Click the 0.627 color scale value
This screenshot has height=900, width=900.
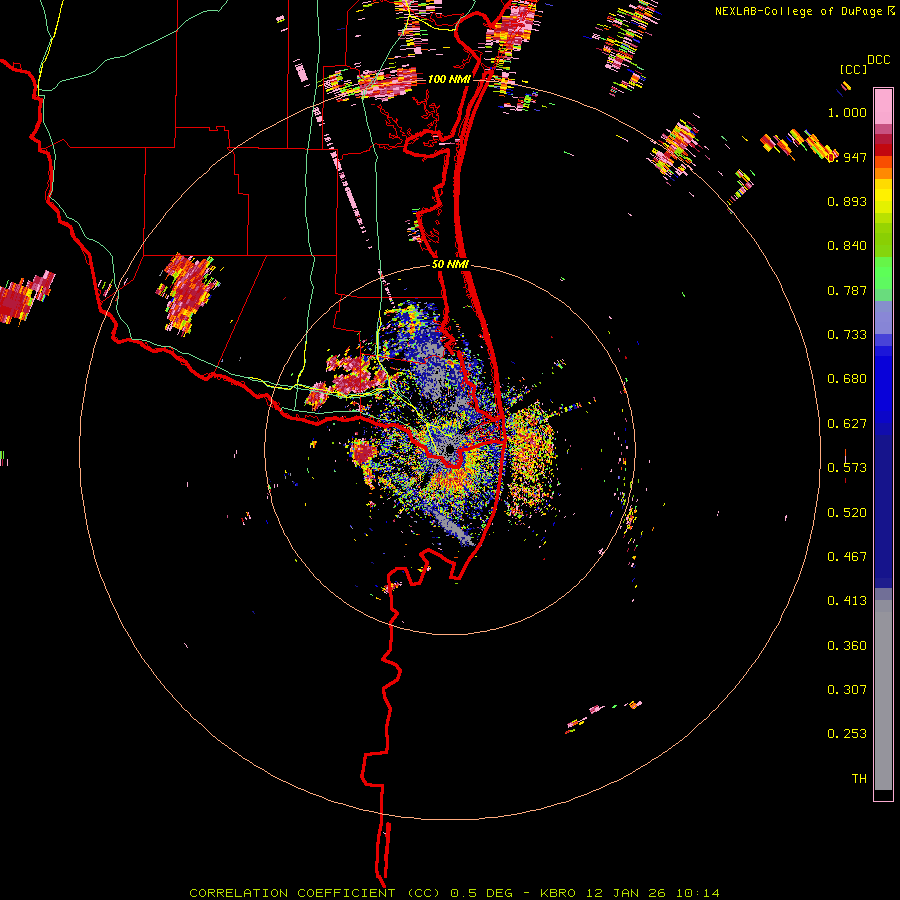pos(847,424)
